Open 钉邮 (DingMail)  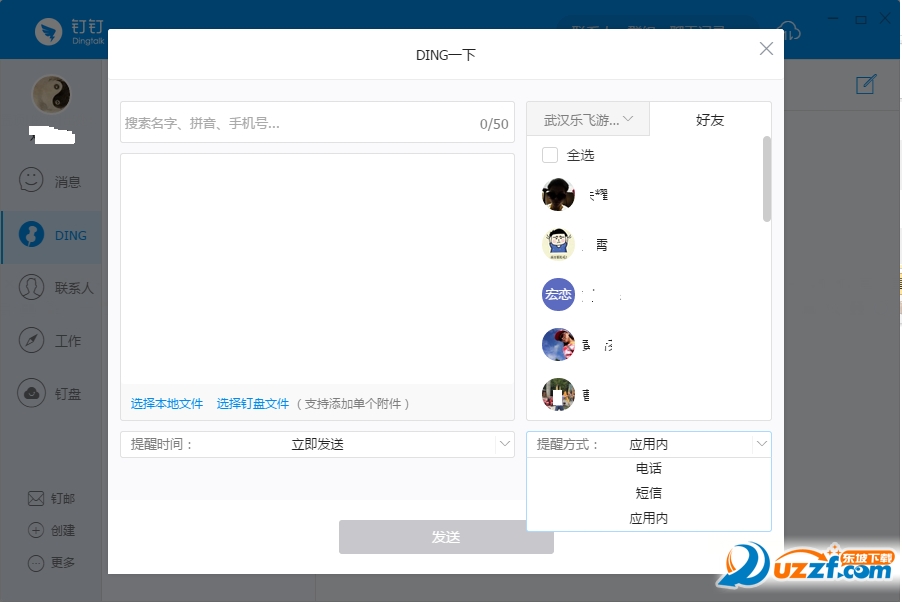tap(51, 497)
